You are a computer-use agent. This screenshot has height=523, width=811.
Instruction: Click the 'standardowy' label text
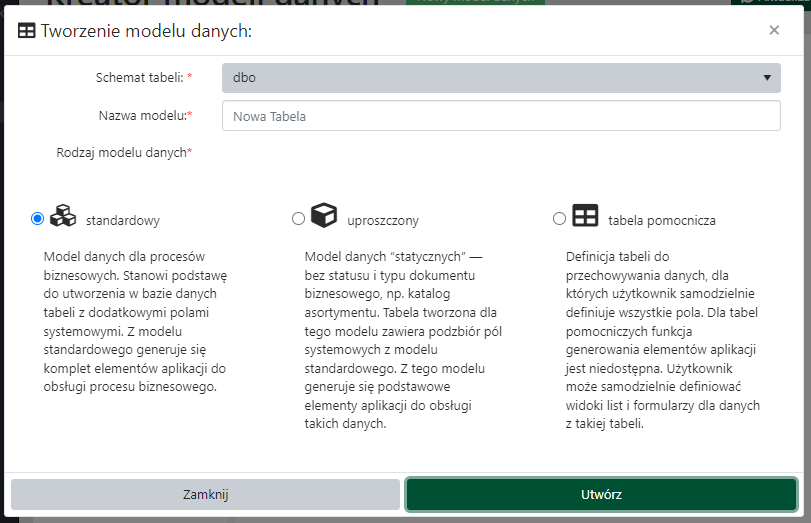(123, 221)
